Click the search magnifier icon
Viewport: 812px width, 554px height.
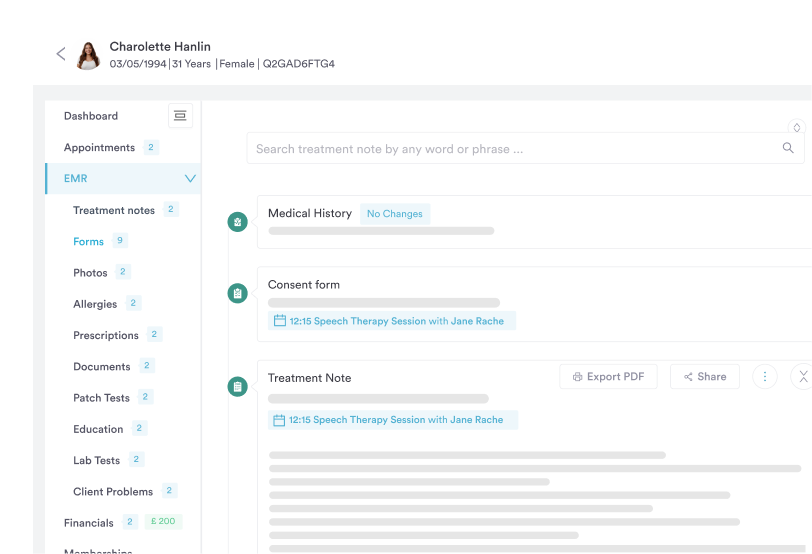[x=788, y=148]
